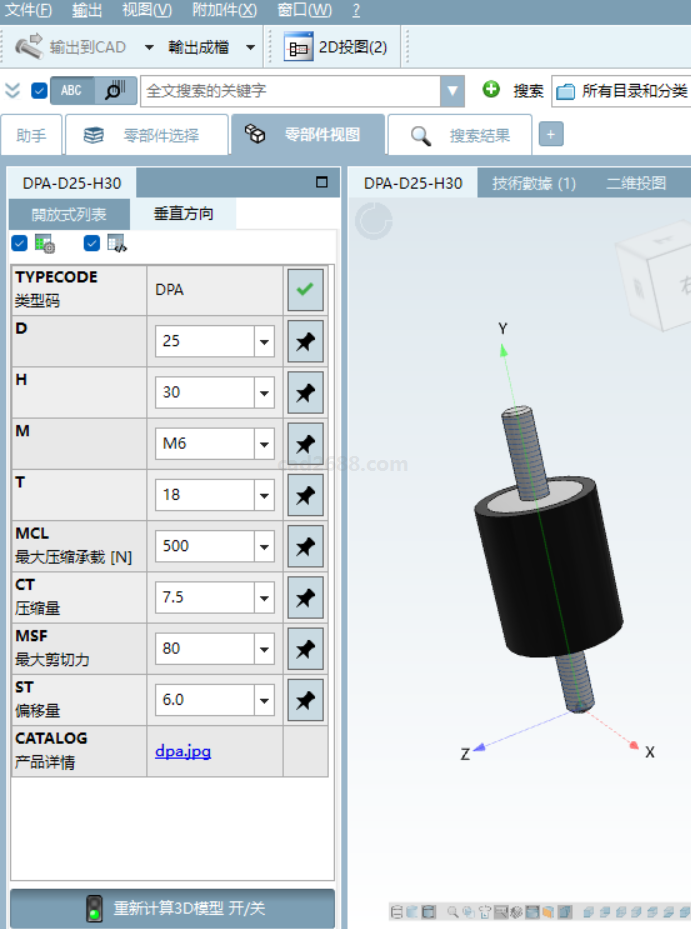Toggle the checkbox next to ABC search
The width and height of the screenshot is (691, 929).
(40, 91)
